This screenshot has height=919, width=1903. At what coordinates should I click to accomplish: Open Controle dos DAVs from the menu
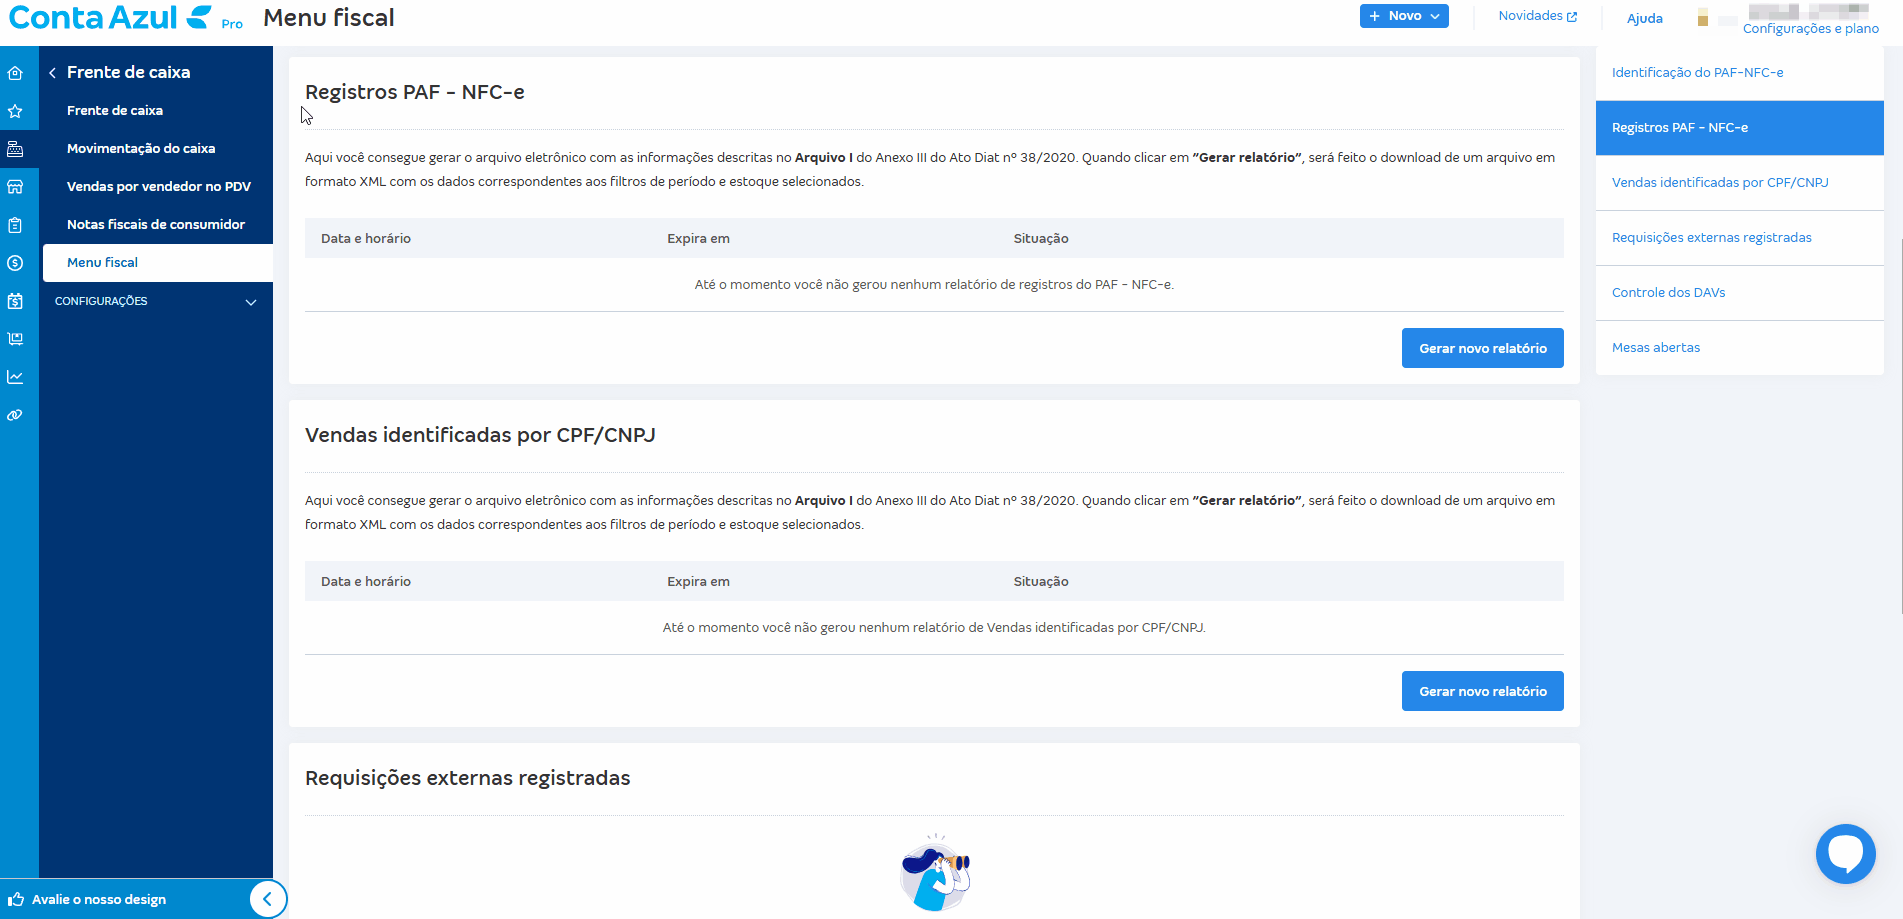click(1668, 292)
